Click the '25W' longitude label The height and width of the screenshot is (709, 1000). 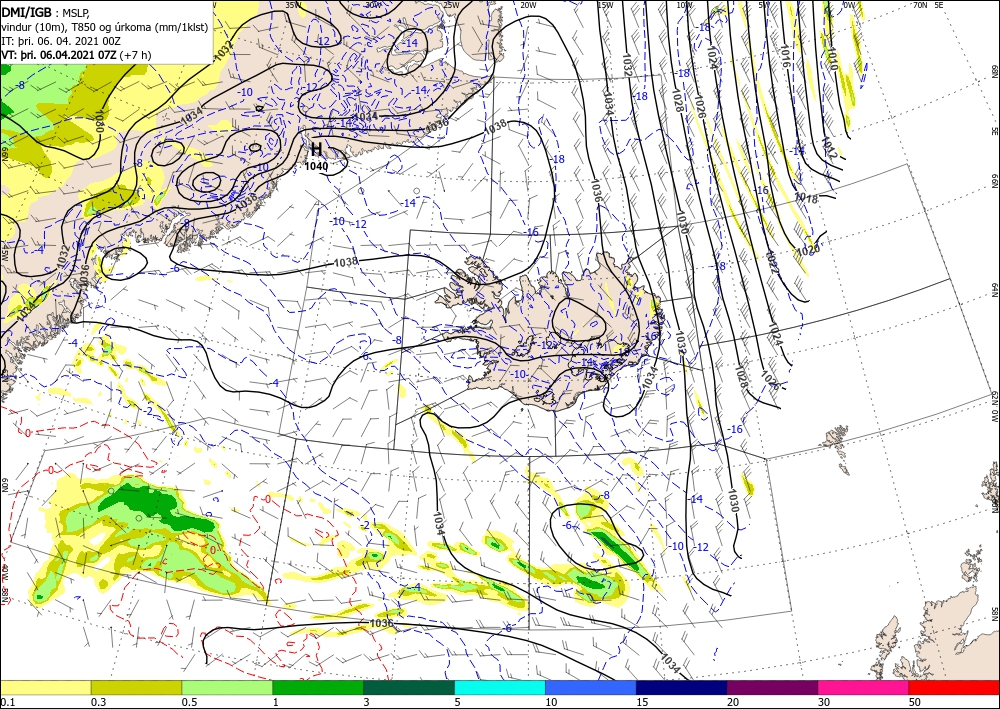tap(451, 5)
